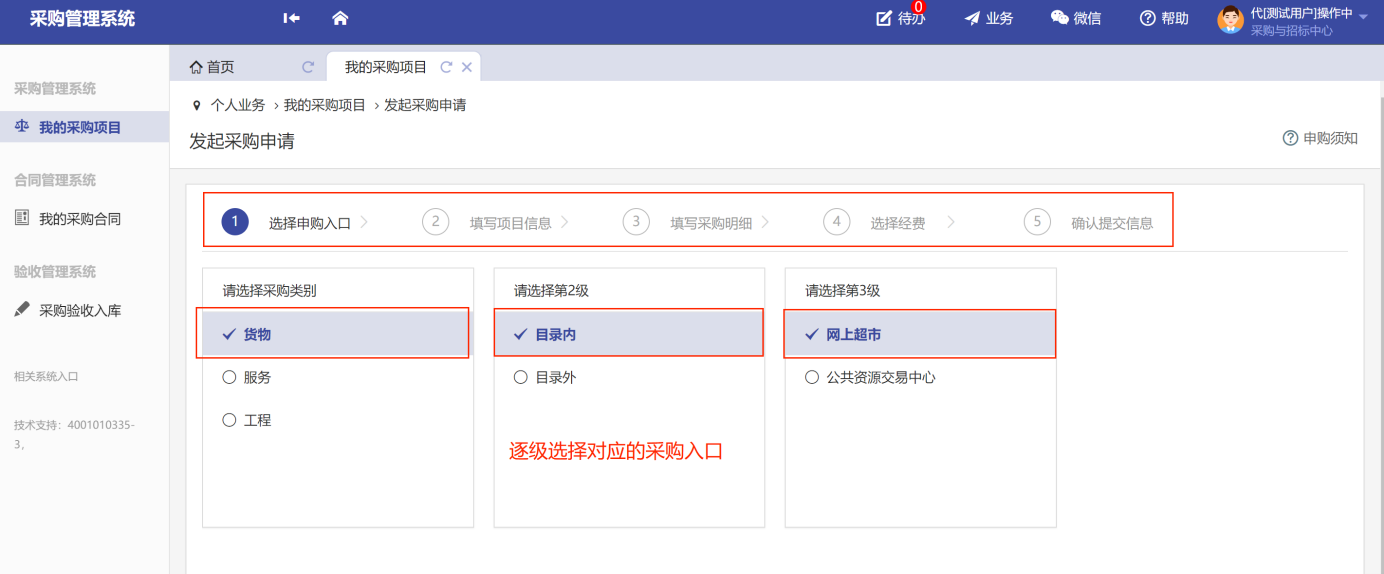Click the 微信 WeChat icon
The width and height of the screenshot is (1384, 574).
click(x=1060, y=18)
